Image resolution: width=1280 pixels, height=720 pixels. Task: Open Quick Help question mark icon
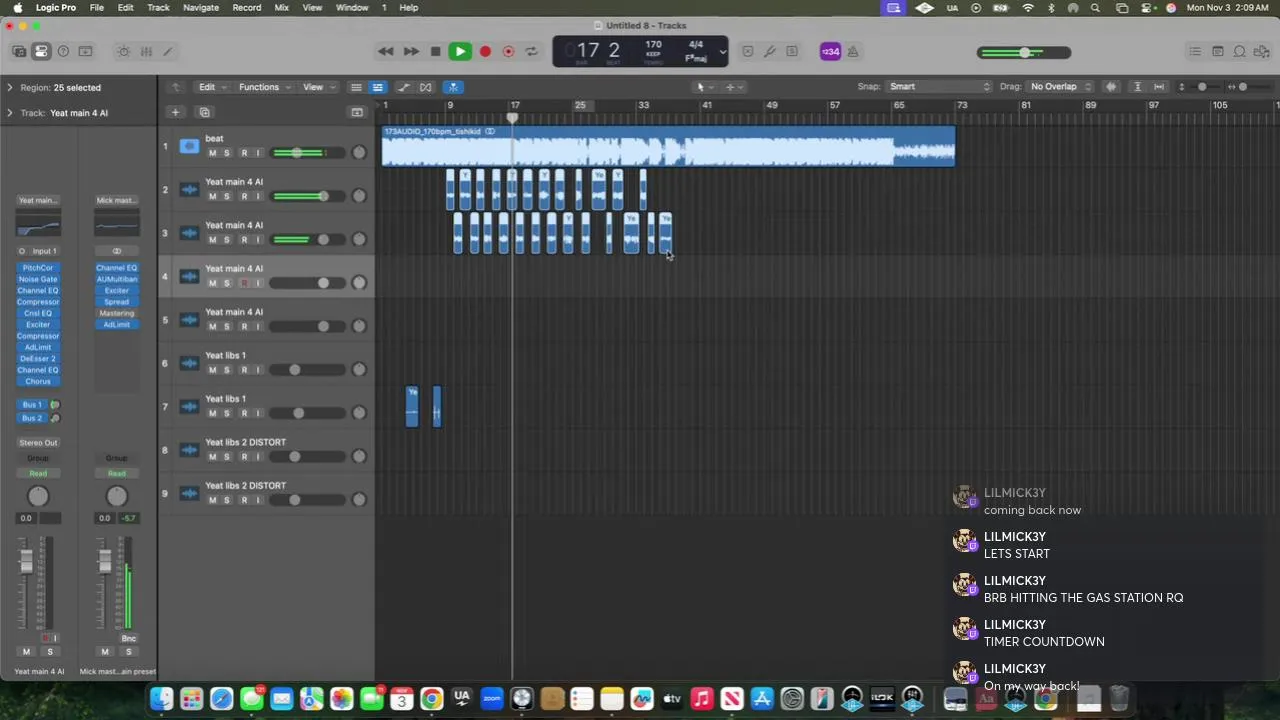pyautogui.click(x=63, y=51)
